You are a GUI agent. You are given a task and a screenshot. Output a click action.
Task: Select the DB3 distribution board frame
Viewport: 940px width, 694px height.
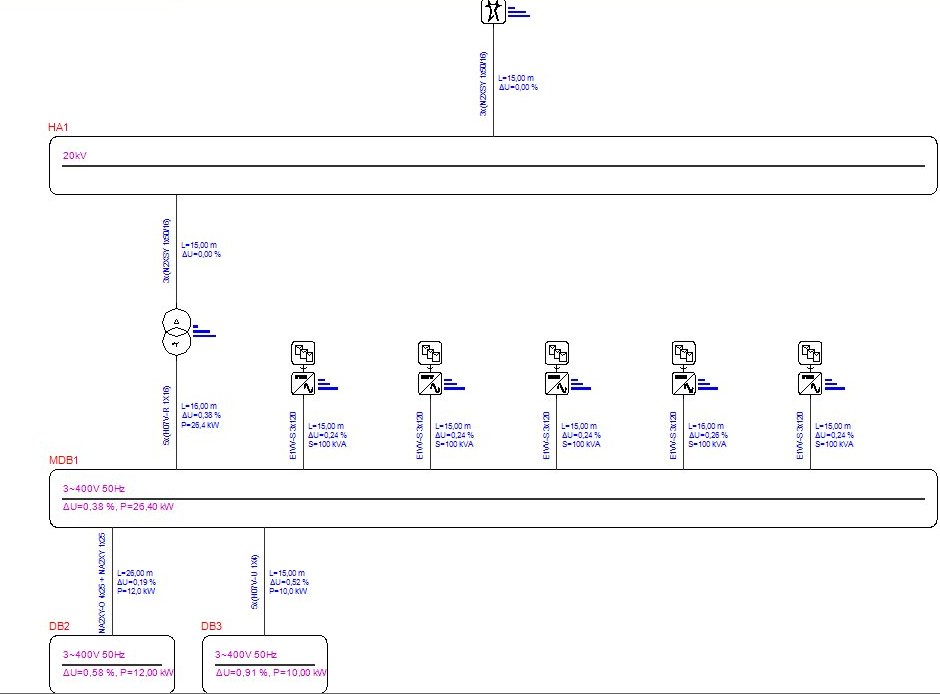[x=263, y=663]
